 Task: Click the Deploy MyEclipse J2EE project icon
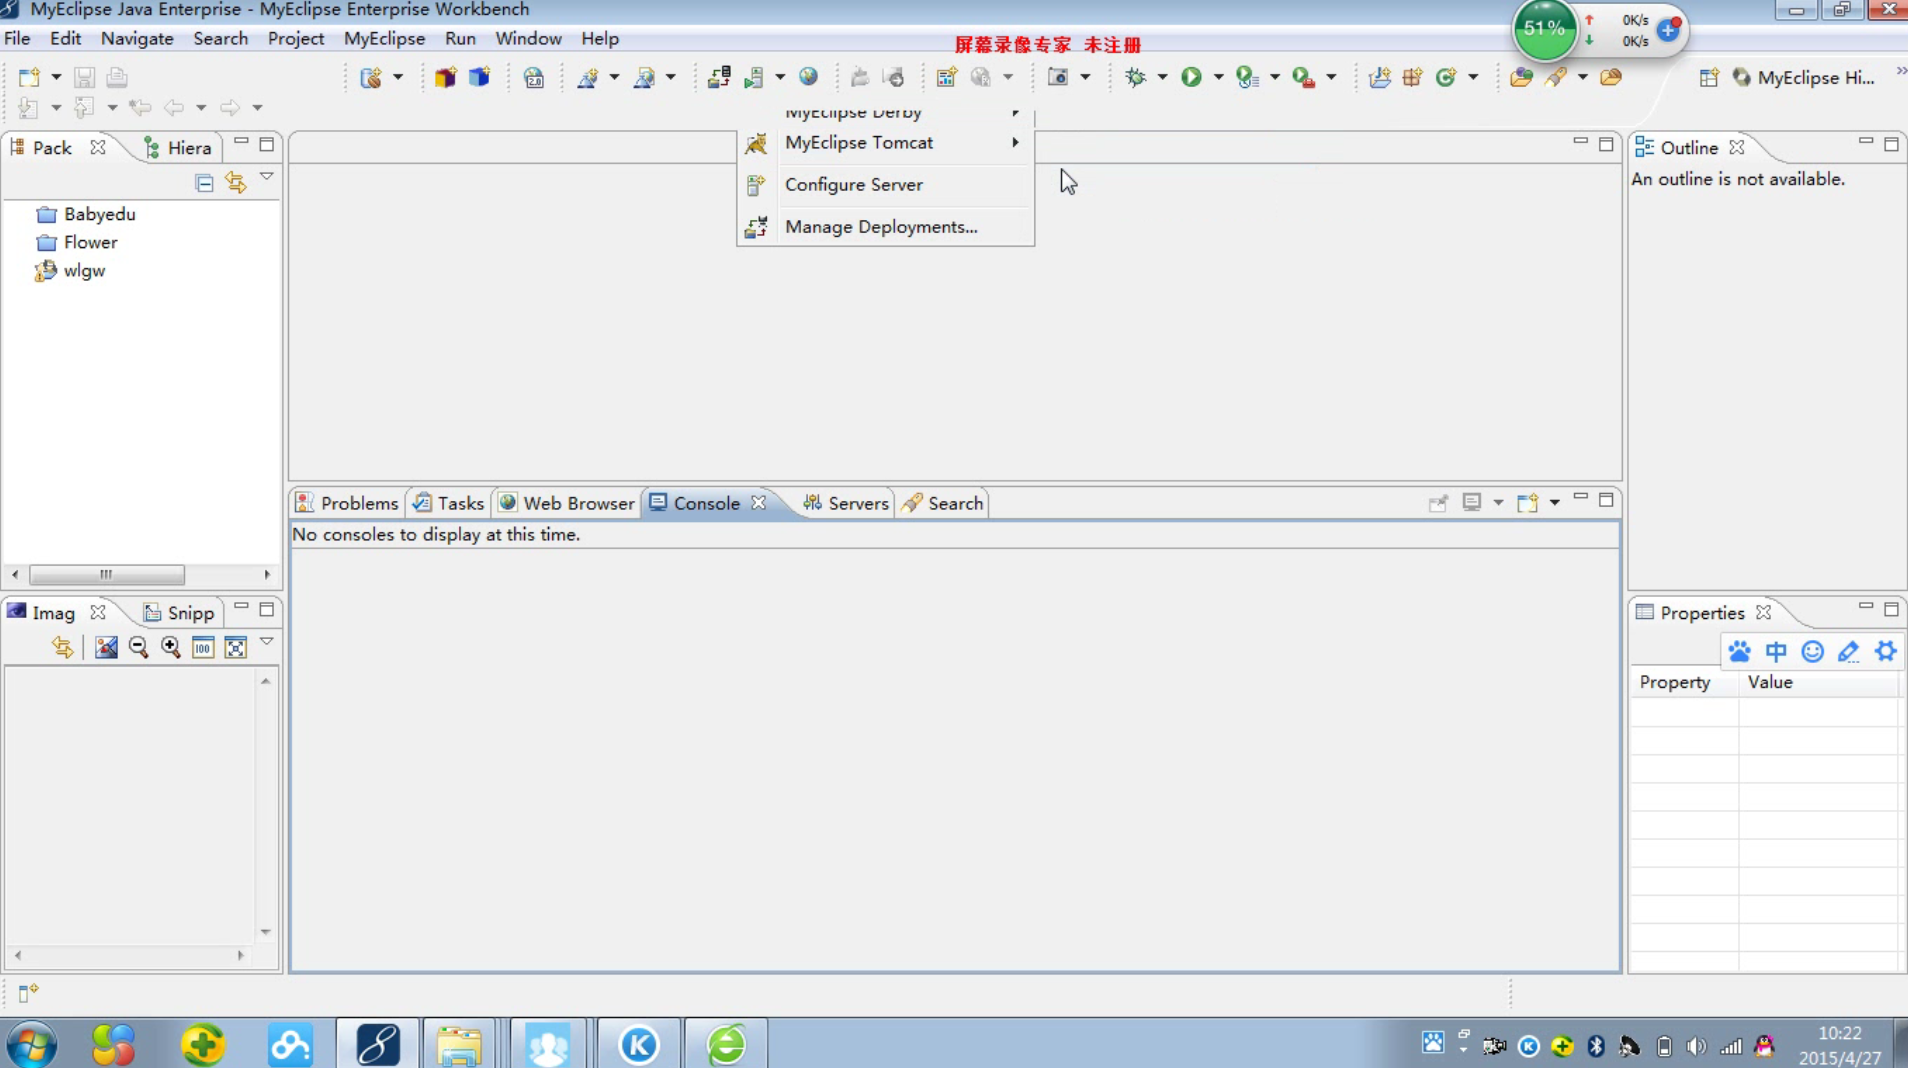(x=719, y=77)
